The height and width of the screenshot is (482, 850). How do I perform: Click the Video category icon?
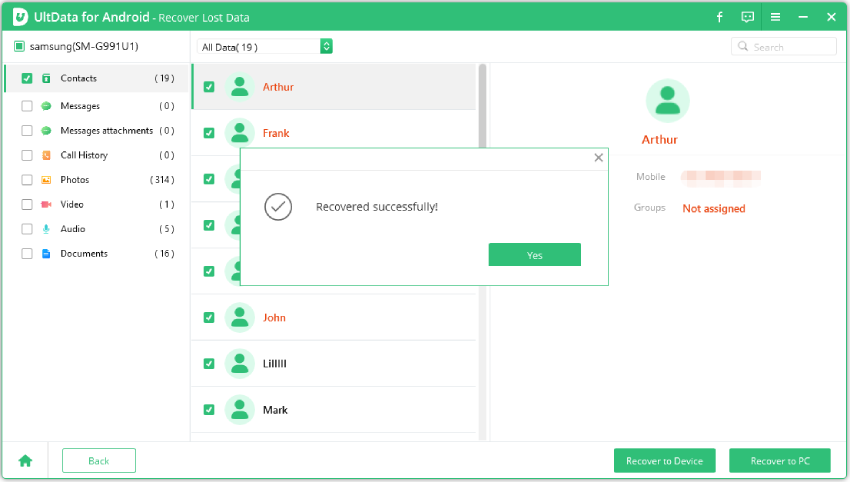[x=46, y=204]
